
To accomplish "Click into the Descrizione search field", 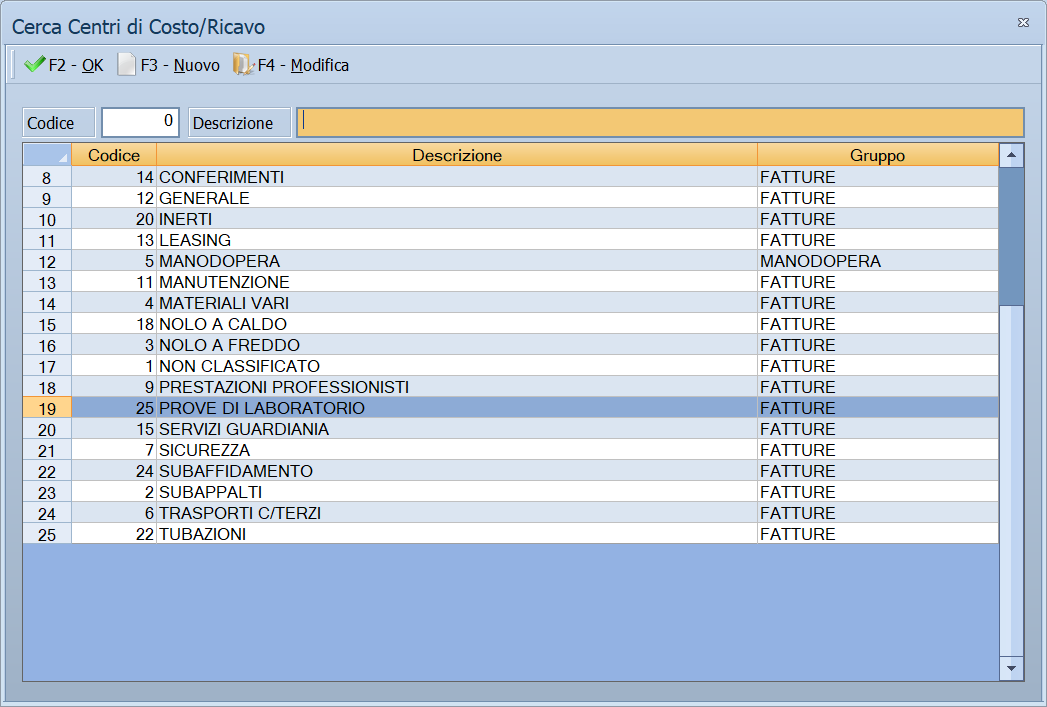I will click(660, 122).
